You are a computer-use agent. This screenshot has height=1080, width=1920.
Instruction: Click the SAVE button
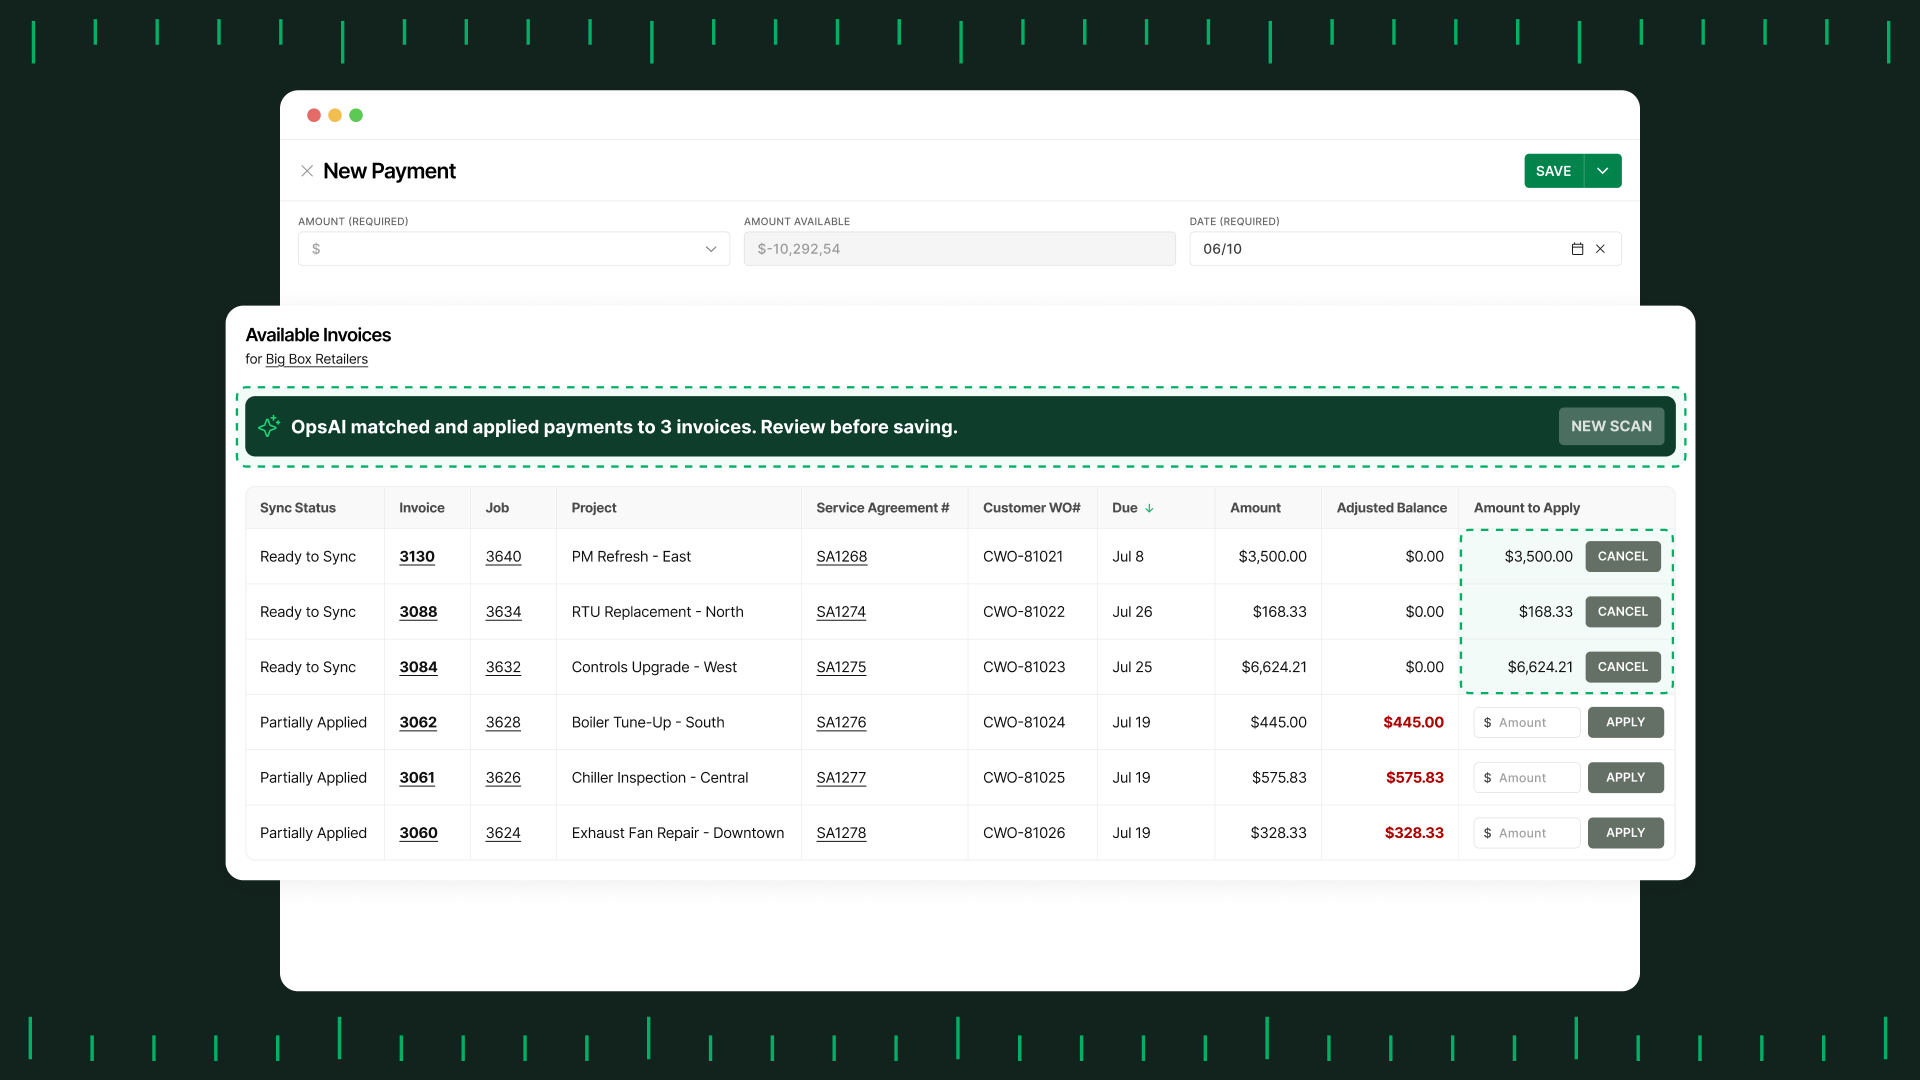tap(1553, 171)
